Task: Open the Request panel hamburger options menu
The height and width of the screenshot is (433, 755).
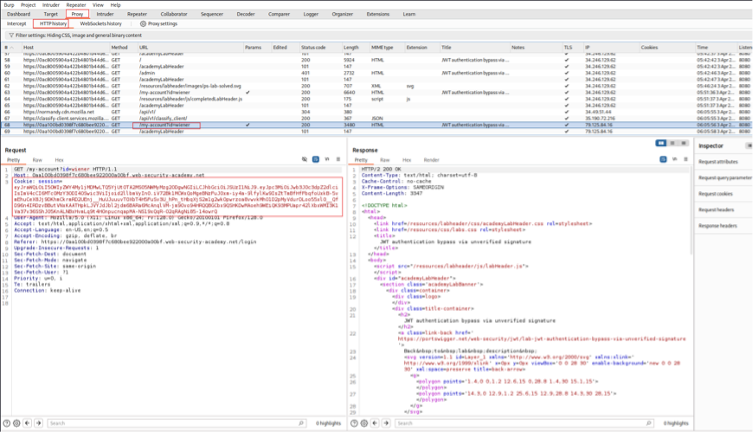Action: 338,159
